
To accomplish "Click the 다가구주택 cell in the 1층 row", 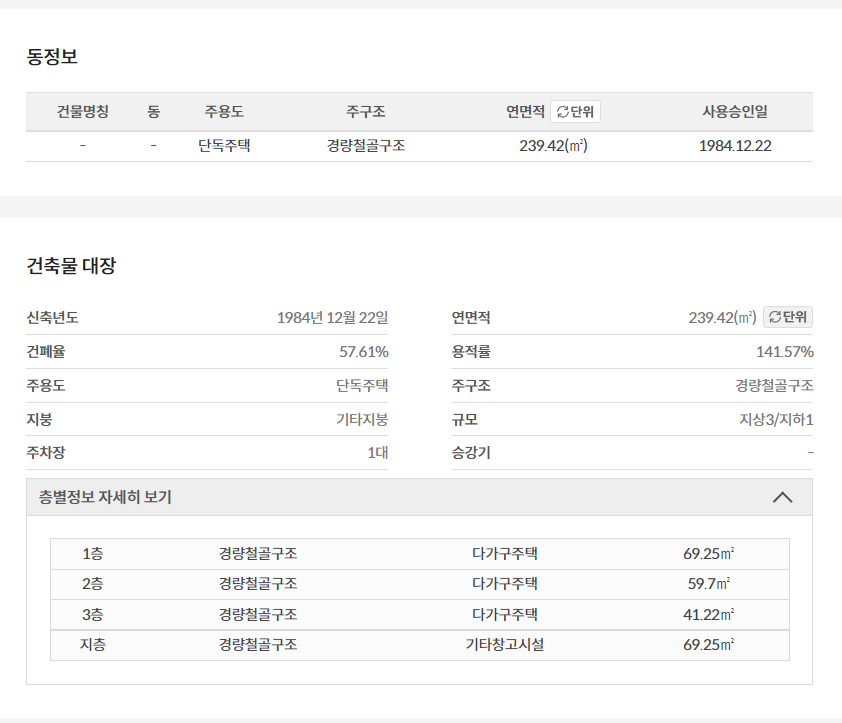I will 505,554.
